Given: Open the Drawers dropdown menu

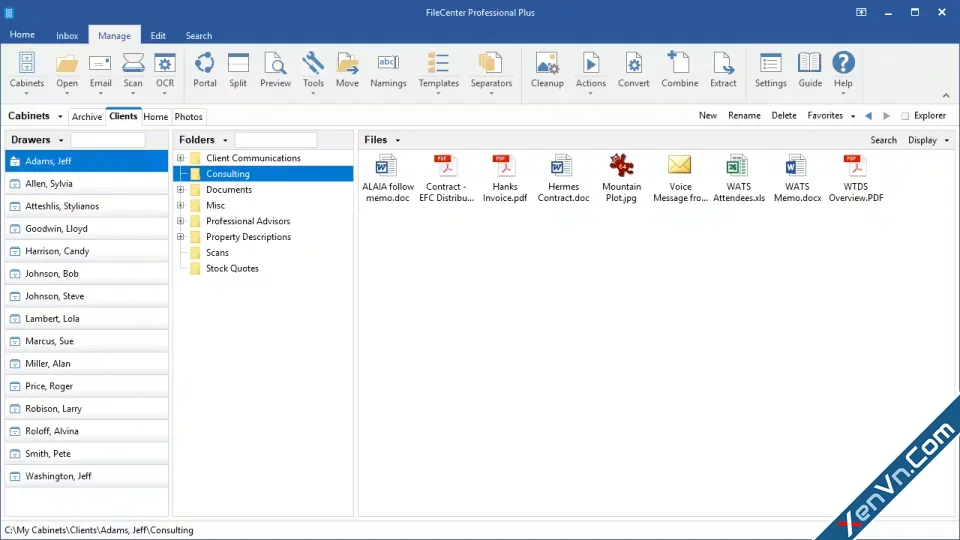Looking at the screenshot, I should (61, 140).
